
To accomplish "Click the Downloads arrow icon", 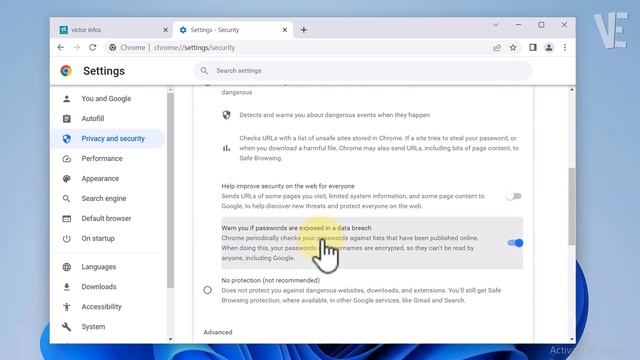I will click(67, 287).
